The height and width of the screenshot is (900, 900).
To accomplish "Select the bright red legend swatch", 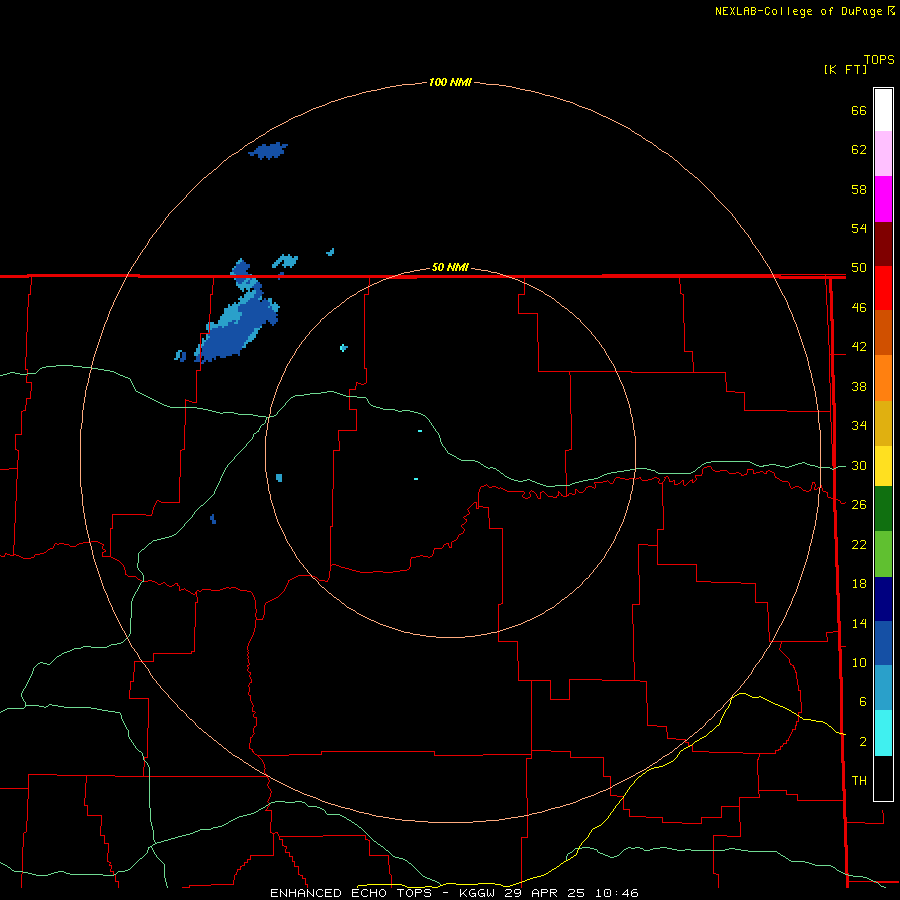I will (x=883, y=288).
